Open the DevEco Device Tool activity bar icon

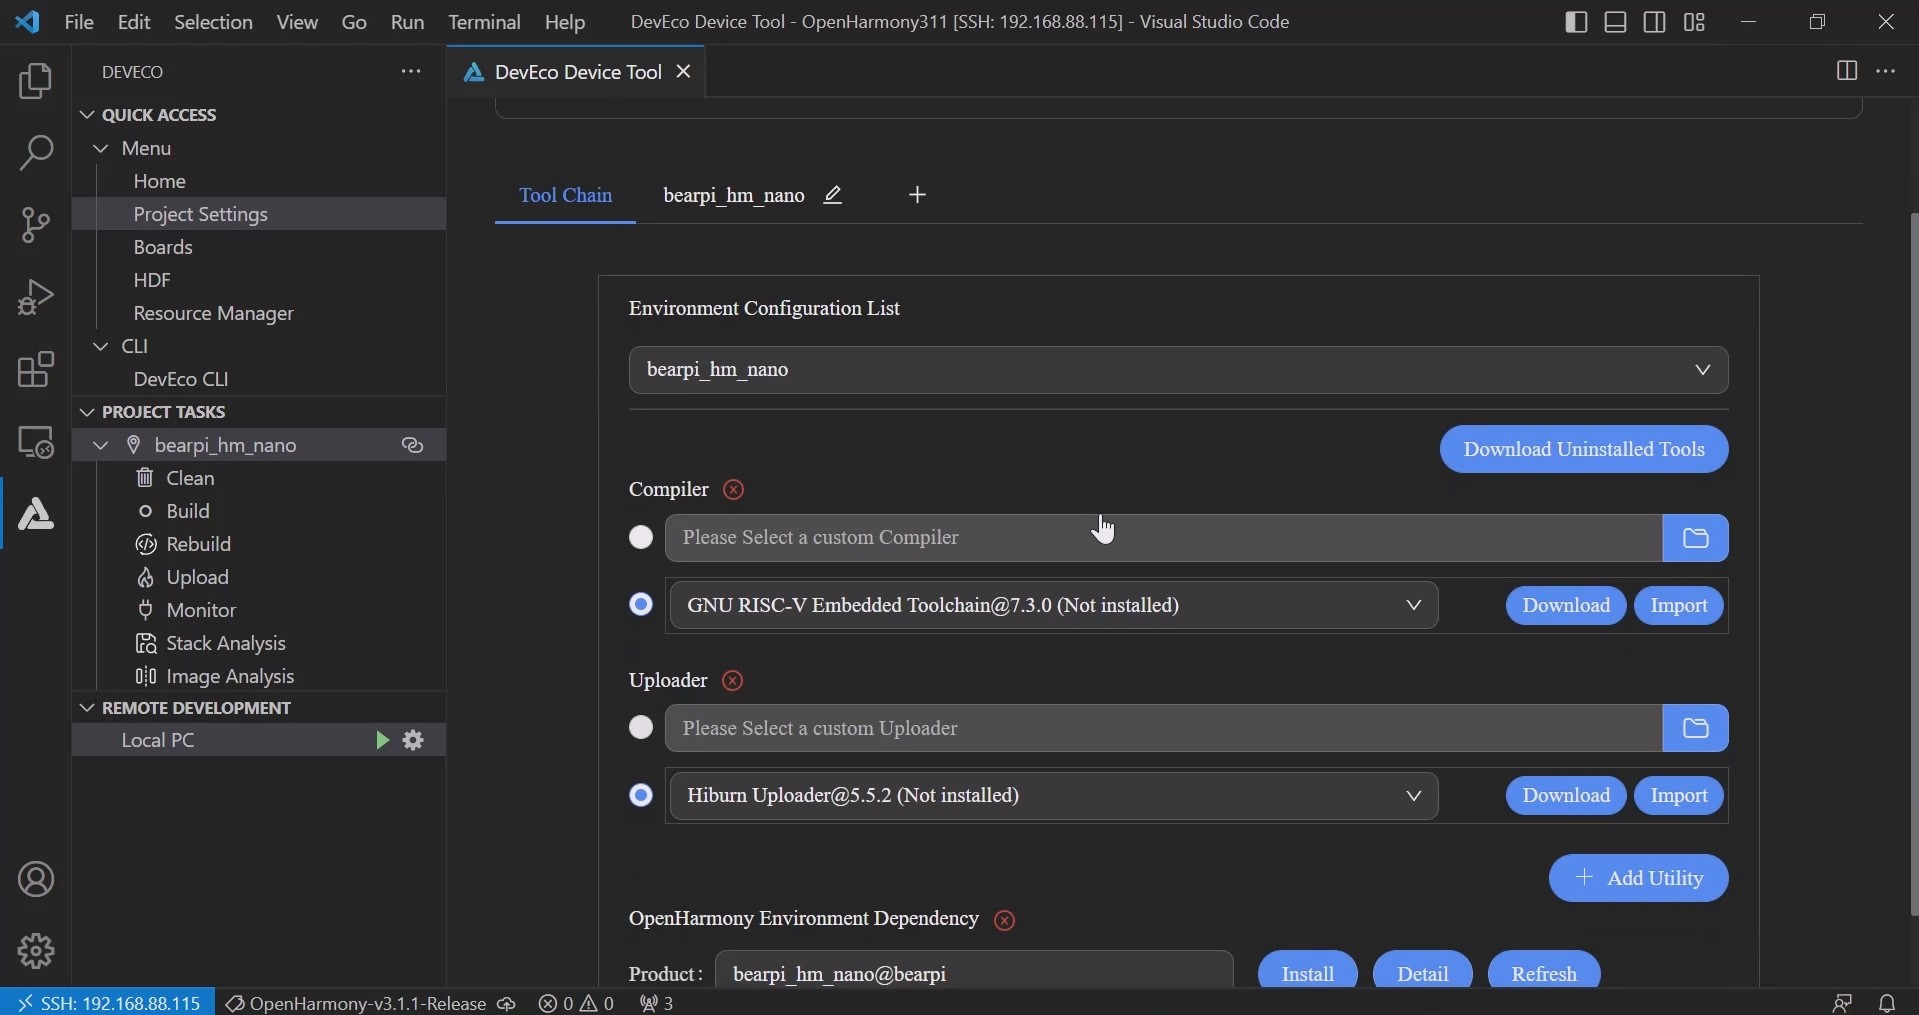(x=36, y=514)
